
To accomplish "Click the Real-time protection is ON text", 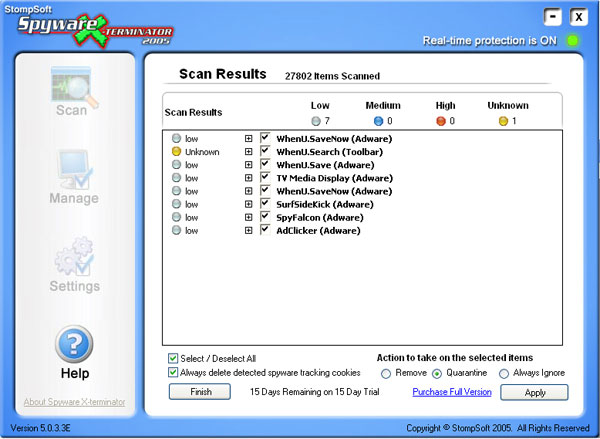I will tap(489, 41).
